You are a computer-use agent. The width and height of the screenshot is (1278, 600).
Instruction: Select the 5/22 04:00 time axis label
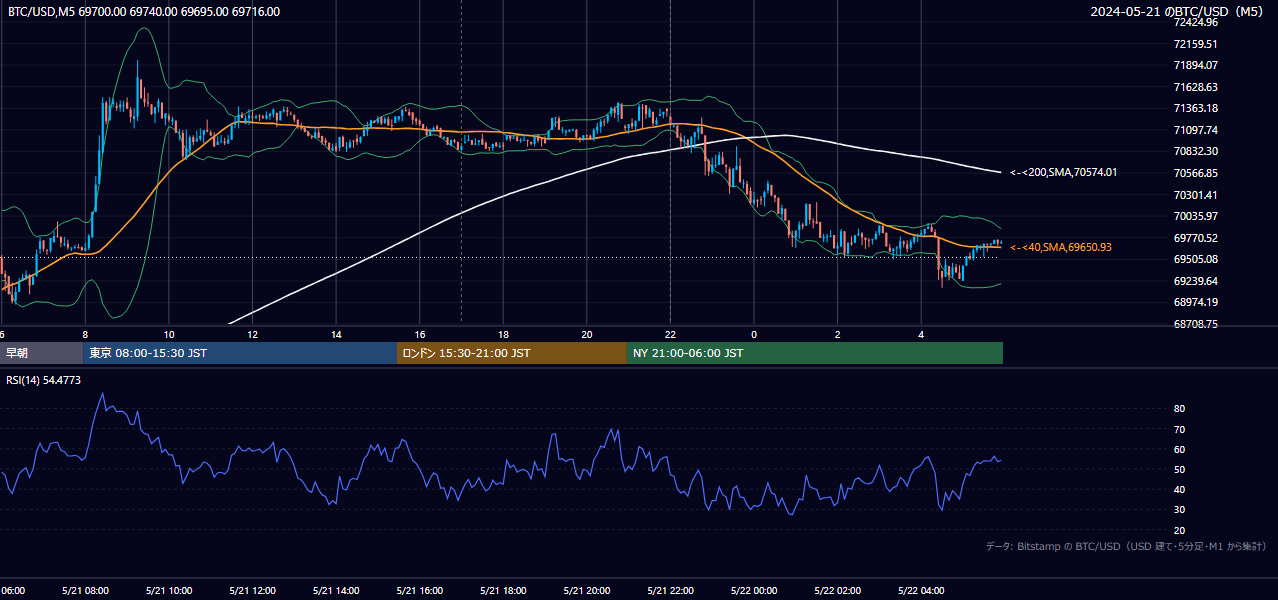click(921, 591)
